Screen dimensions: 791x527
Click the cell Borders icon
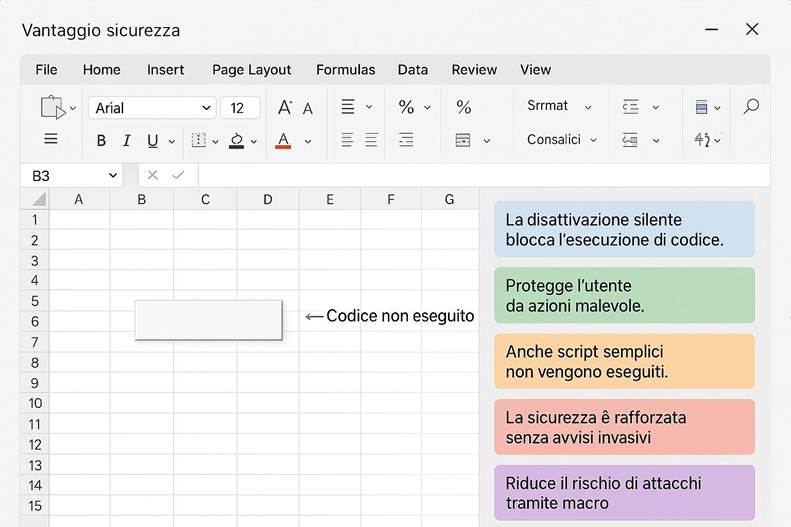click(x=199, y=141)
